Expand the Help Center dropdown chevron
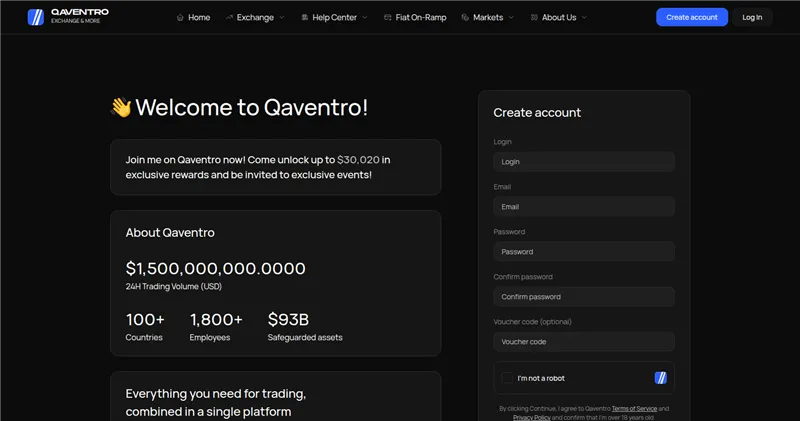The width and height of the screenshot is (800, 421). [365, 17]
